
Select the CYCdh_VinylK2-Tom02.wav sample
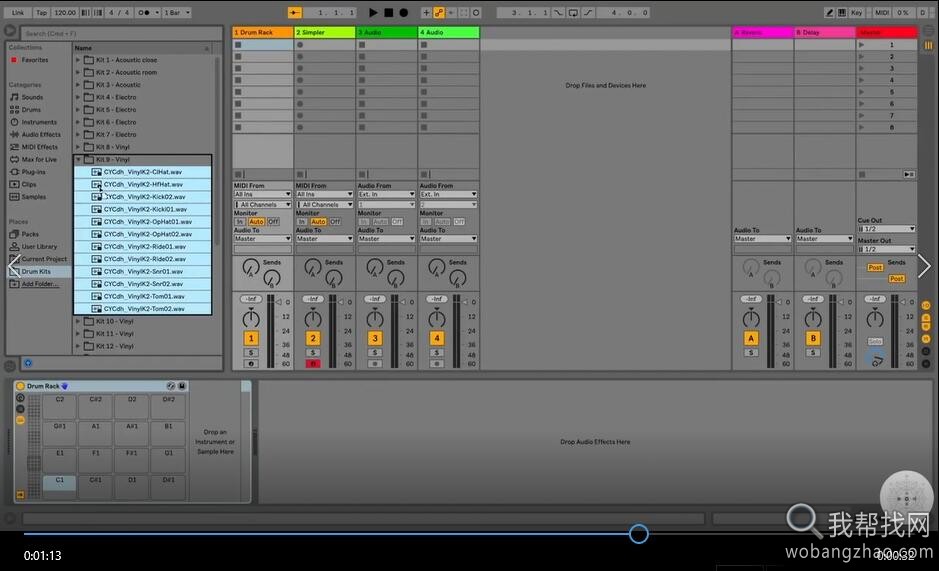143,309
